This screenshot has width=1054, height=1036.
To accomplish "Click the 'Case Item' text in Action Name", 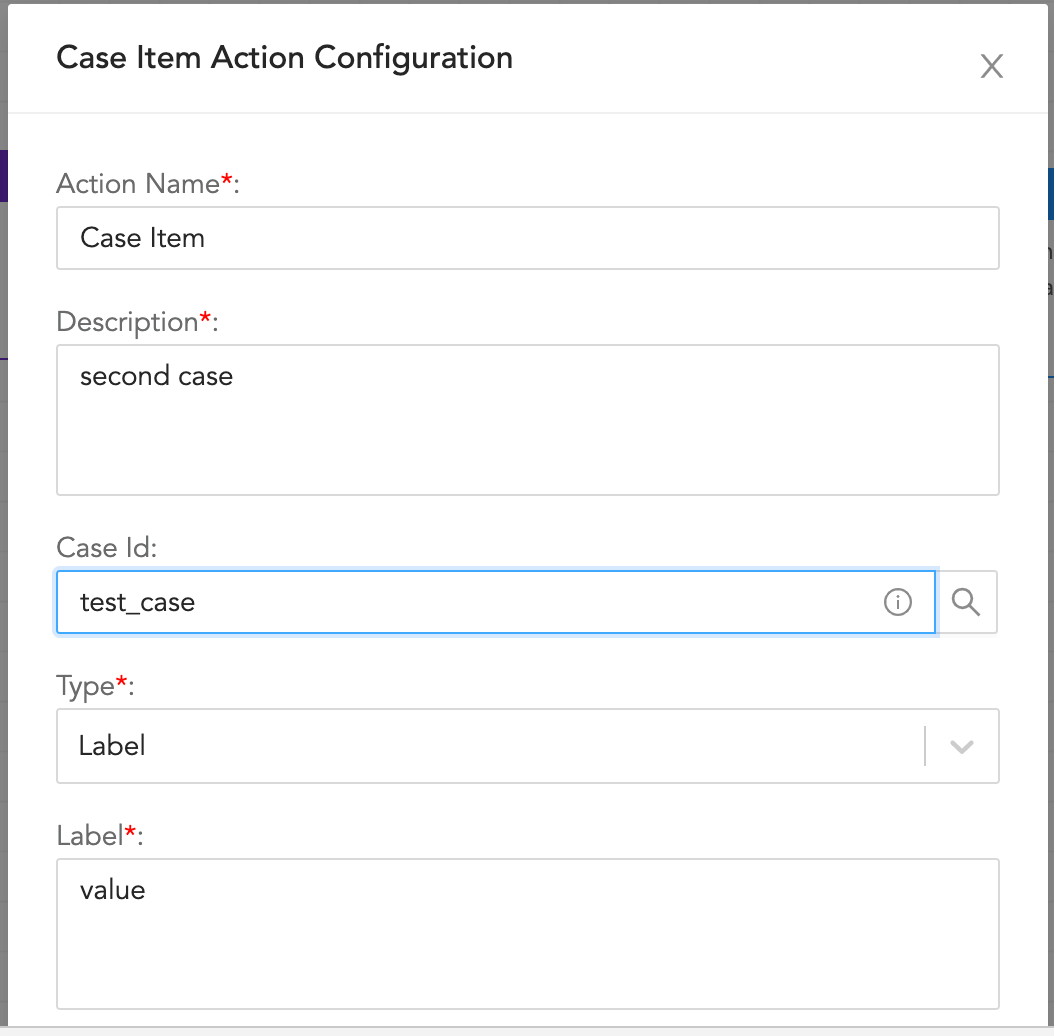I will coord(143,238).
